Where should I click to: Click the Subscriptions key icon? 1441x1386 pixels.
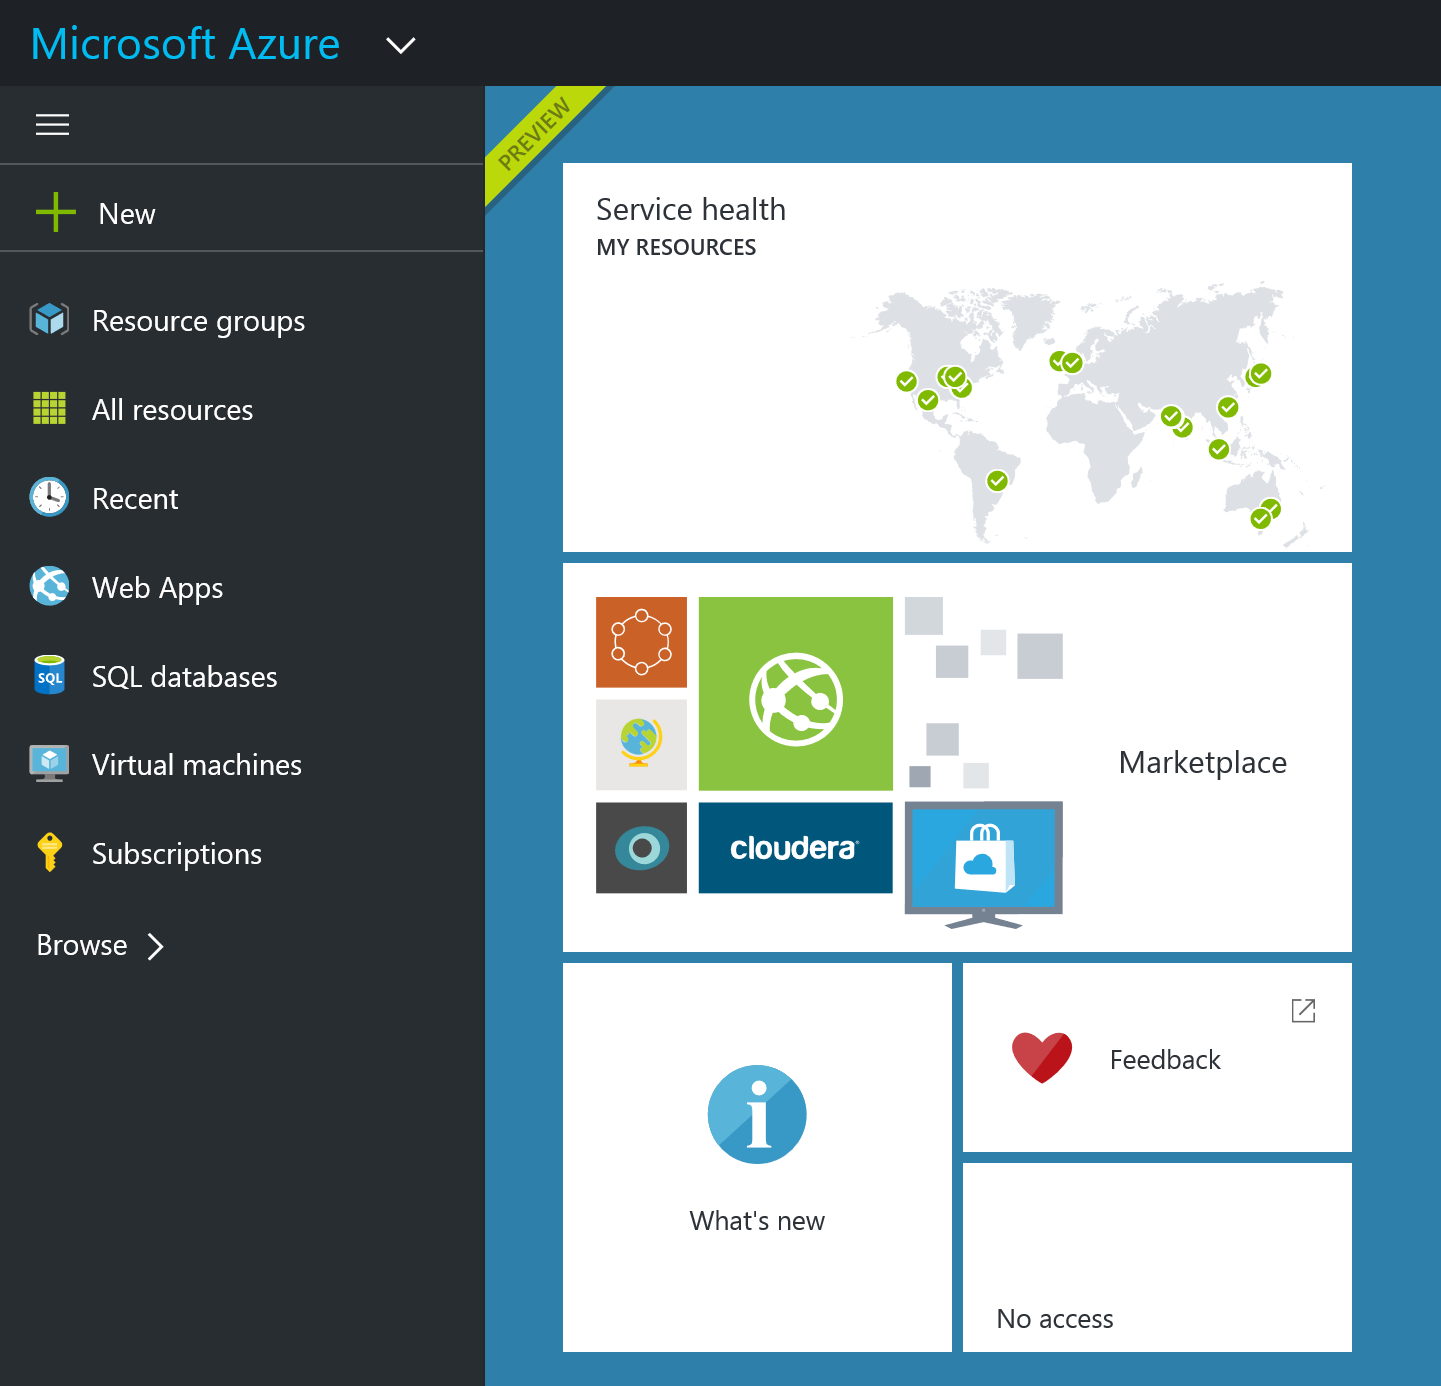click(49, 852)
